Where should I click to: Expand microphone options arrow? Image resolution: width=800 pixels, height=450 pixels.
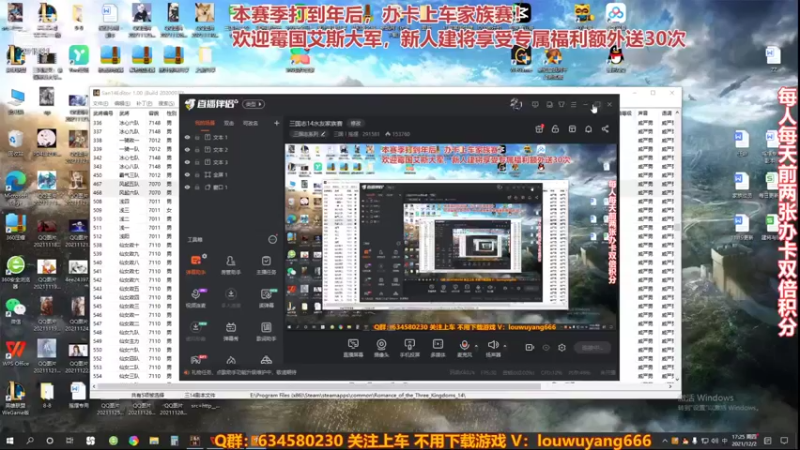[x=477, y=346]
